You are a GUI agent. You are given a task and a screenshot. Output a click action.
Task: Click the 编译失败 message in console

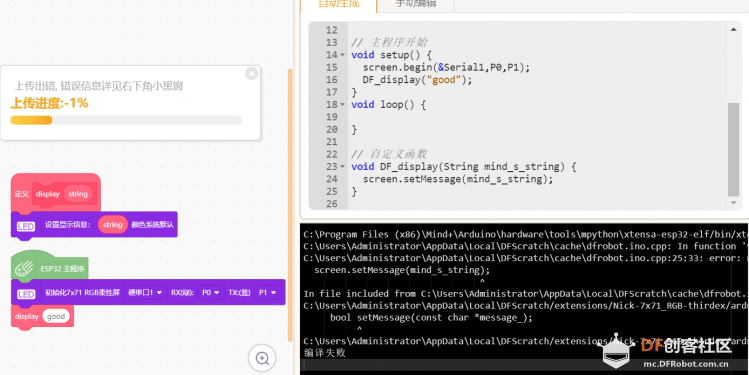pos(325,353)
